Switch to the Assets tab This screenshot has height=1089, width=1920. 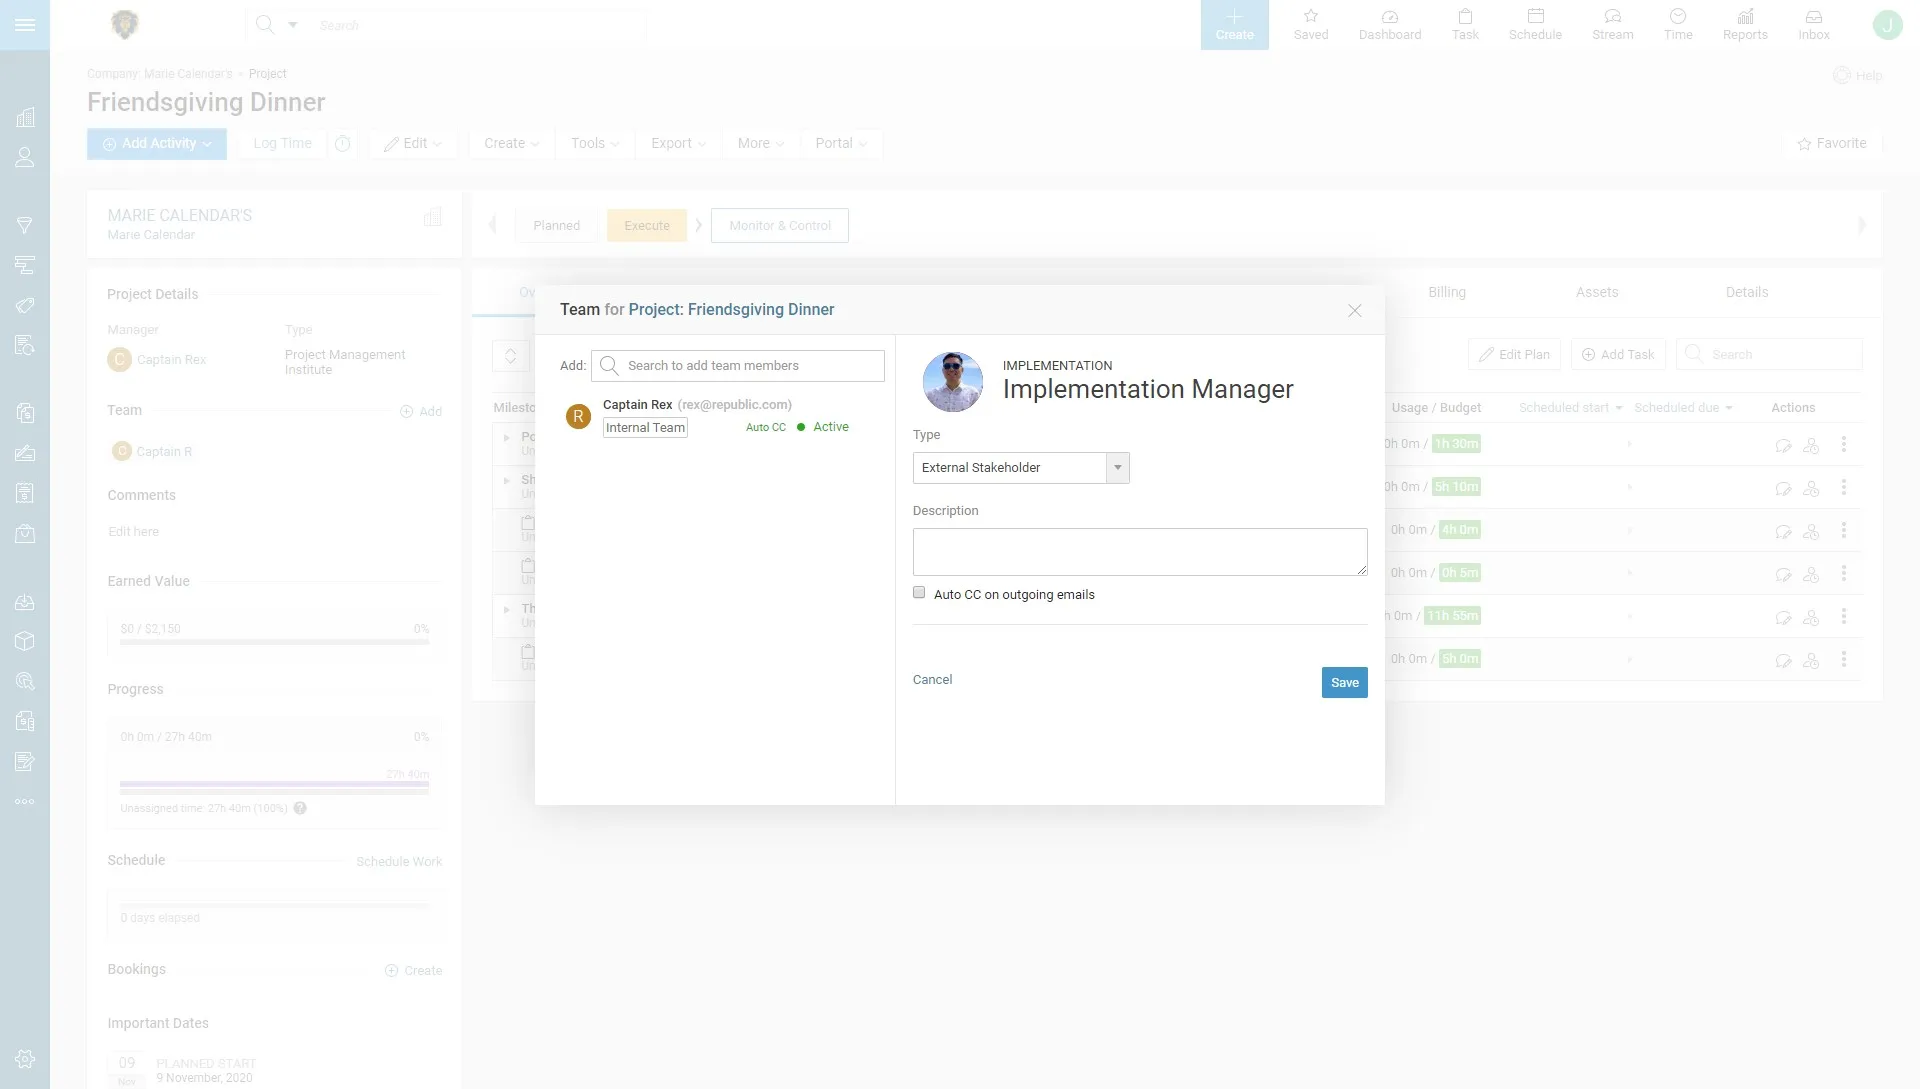coord(1596,292)
